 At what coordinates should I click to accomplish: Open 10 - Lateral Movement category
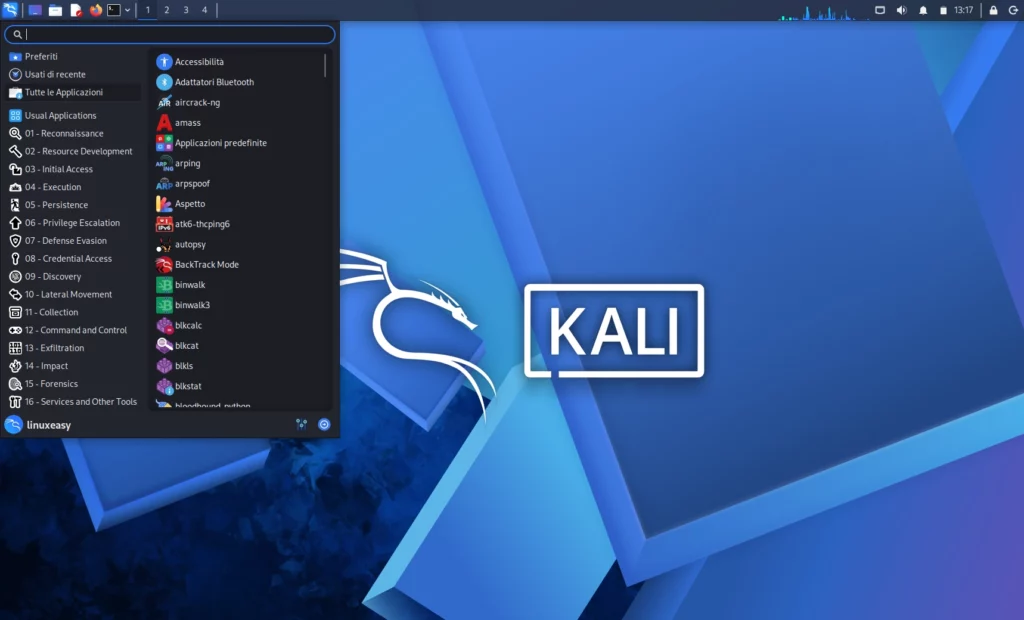73,295
